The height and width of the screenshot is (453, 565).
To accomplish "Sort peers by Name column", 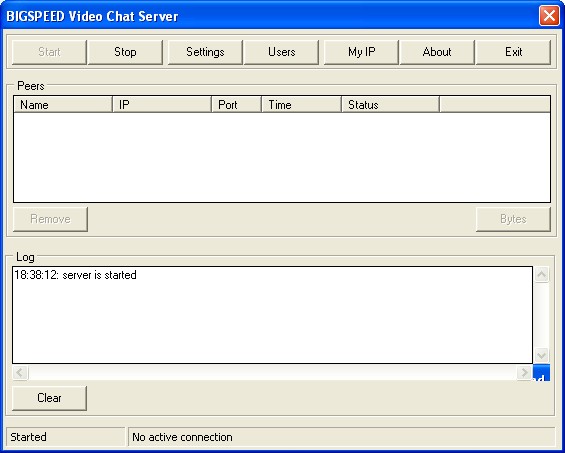I will click(63, 105).
